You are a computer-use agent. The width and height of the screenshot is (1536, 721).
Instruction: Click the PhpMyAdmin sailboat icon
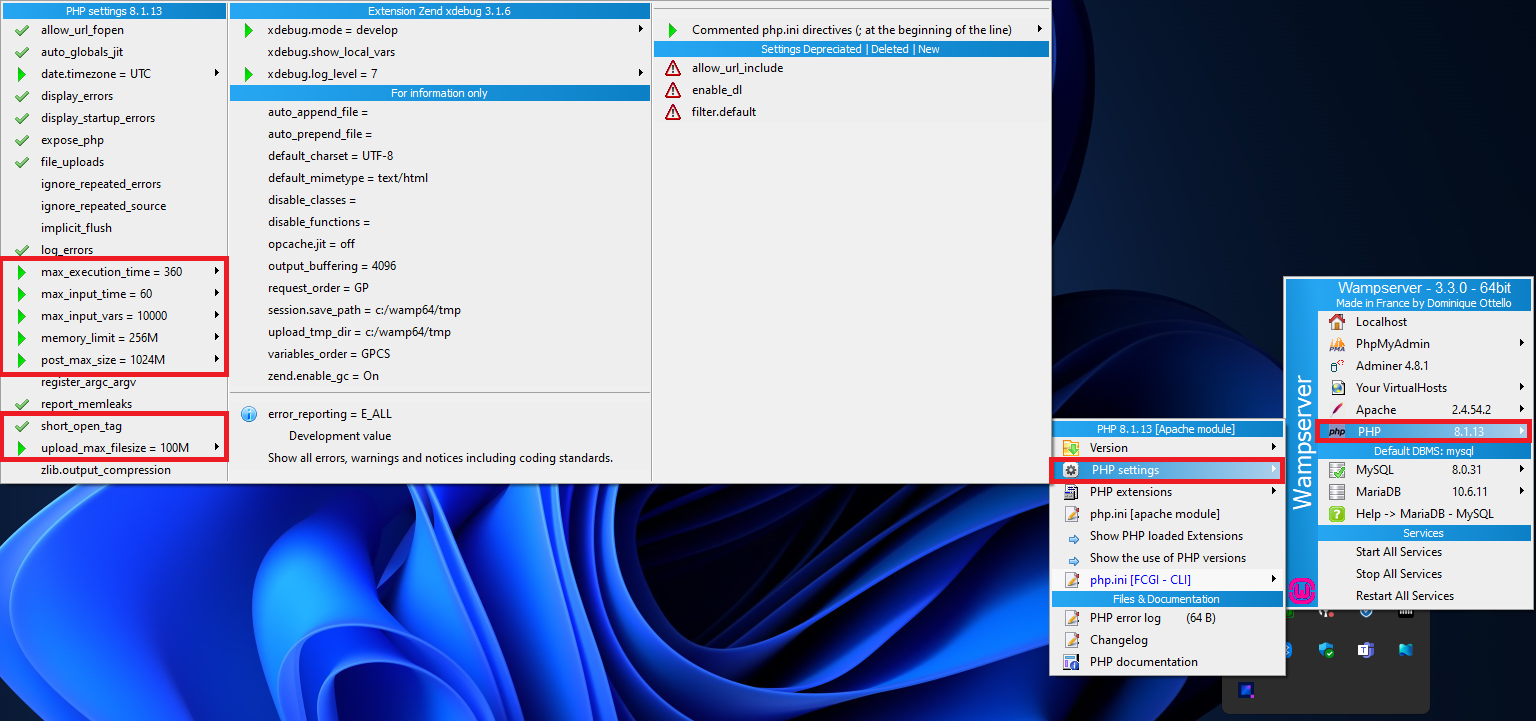pyautogui.click(x=1337, y=344)
